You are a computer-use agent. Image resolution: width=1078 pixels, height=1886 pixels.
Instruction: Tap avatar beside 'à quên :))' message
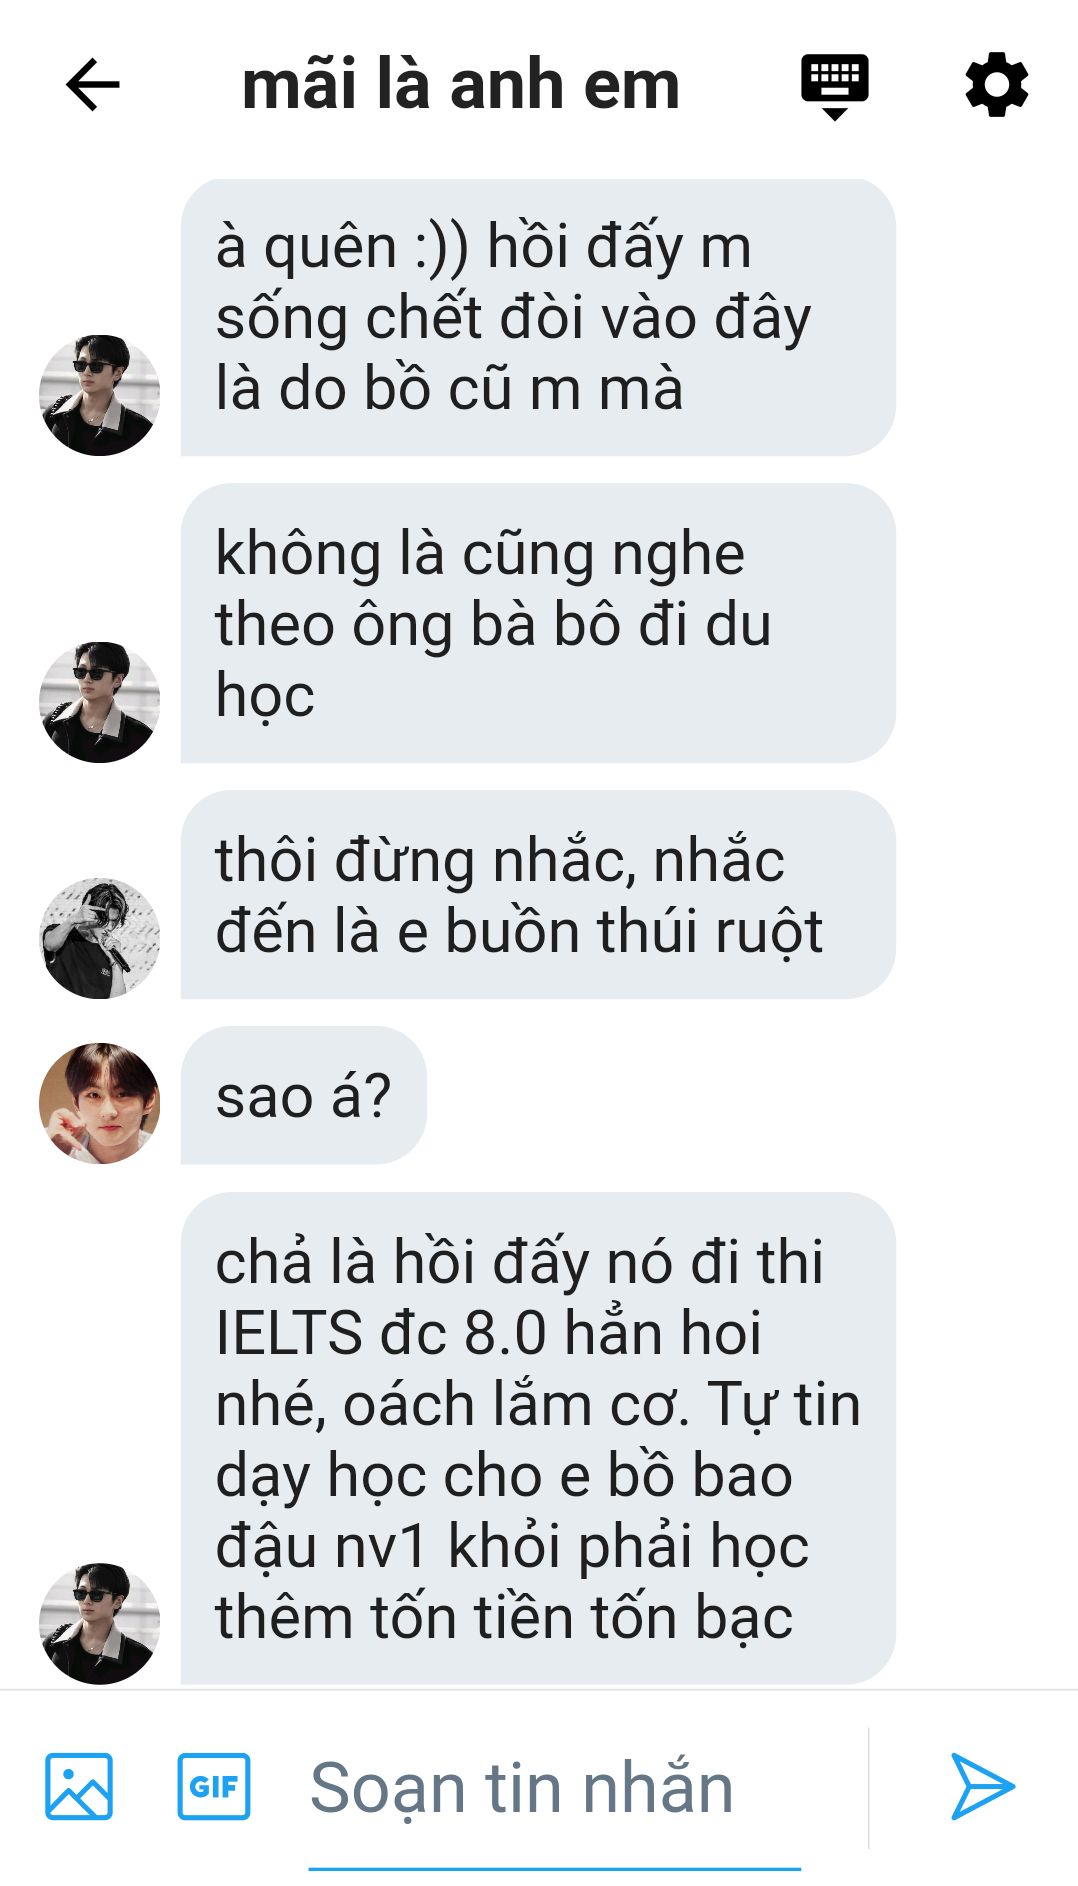[x=99, y=395]
